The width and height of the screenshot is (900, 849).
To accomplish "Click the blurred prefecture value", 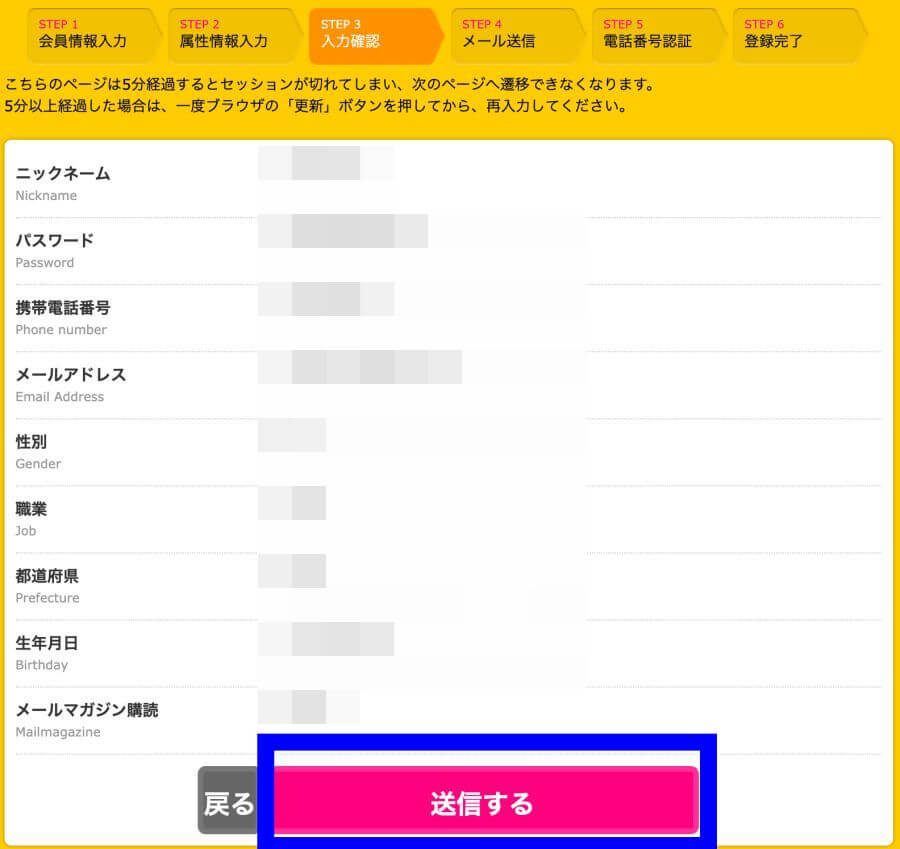I will [292, 571].
